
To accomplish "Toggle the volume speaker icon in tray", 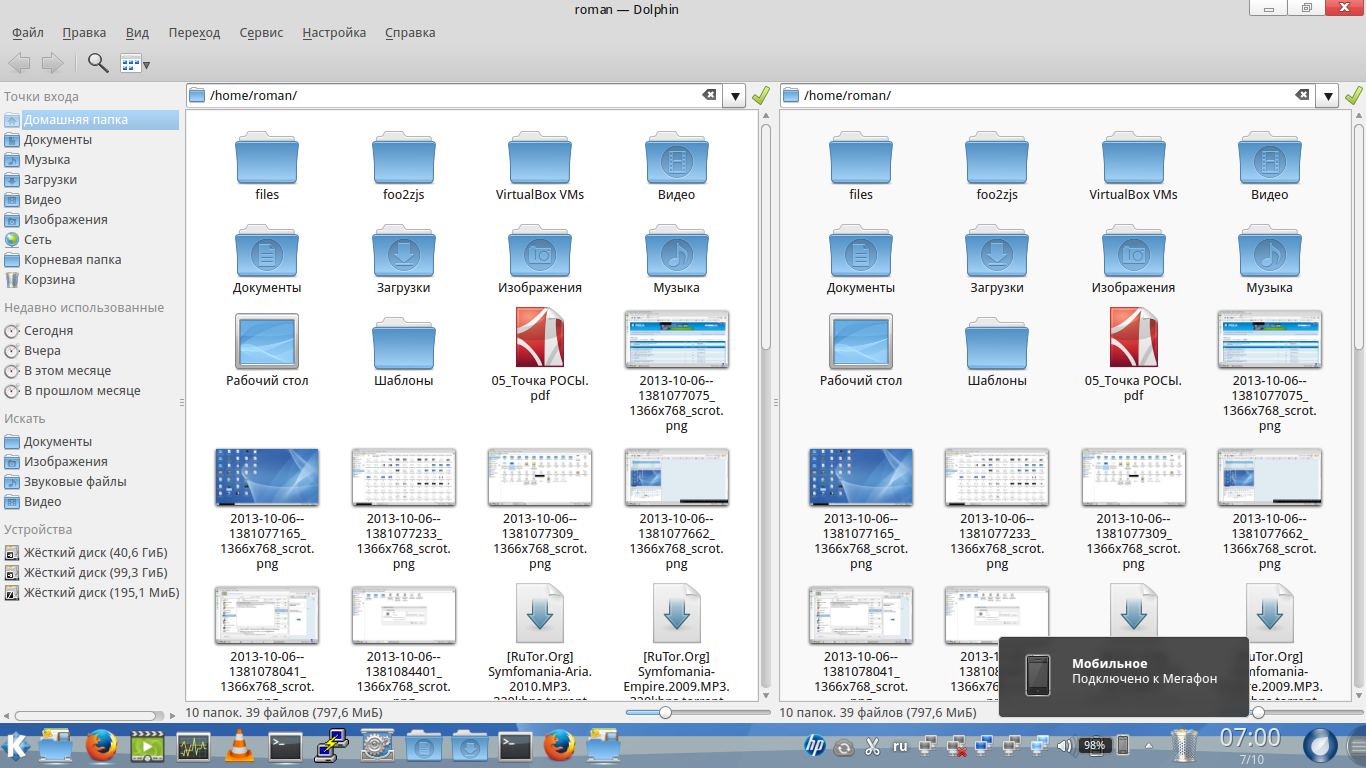I will 1064,746.
